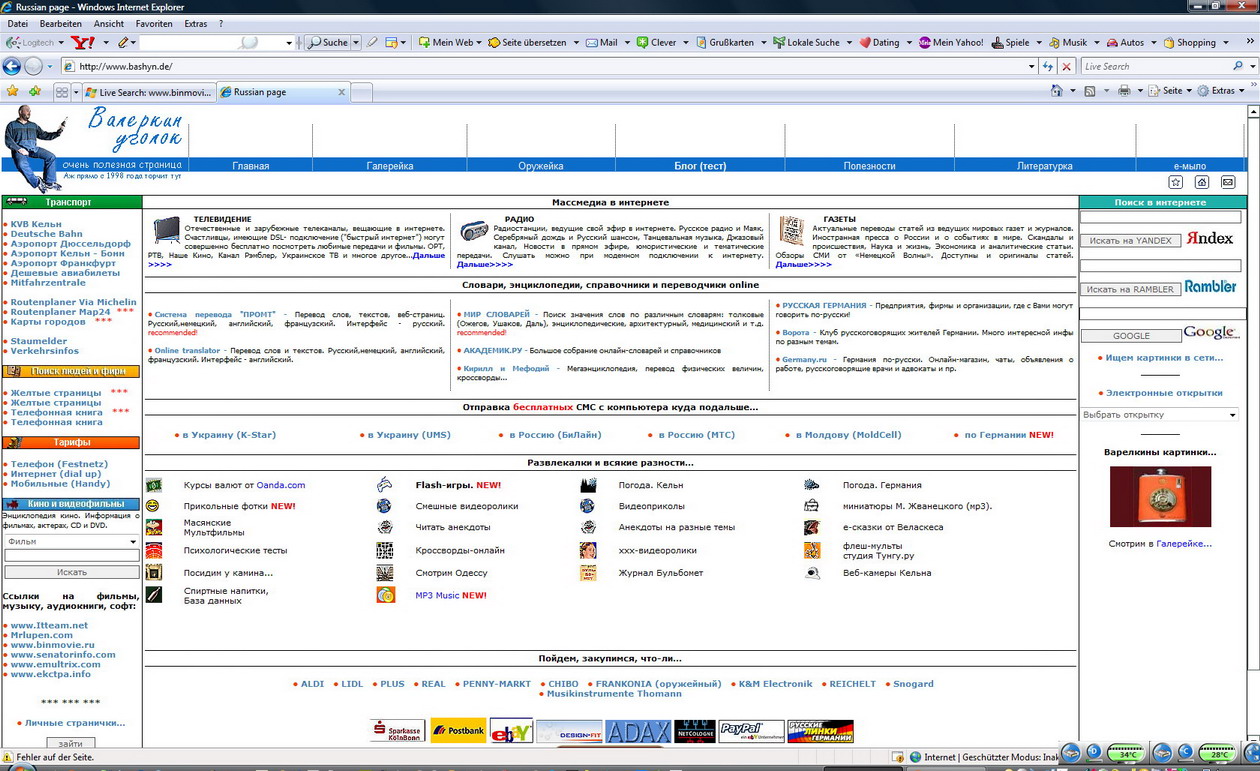Click the browser Back button
1260x771 pixels.
pos(12,66)
